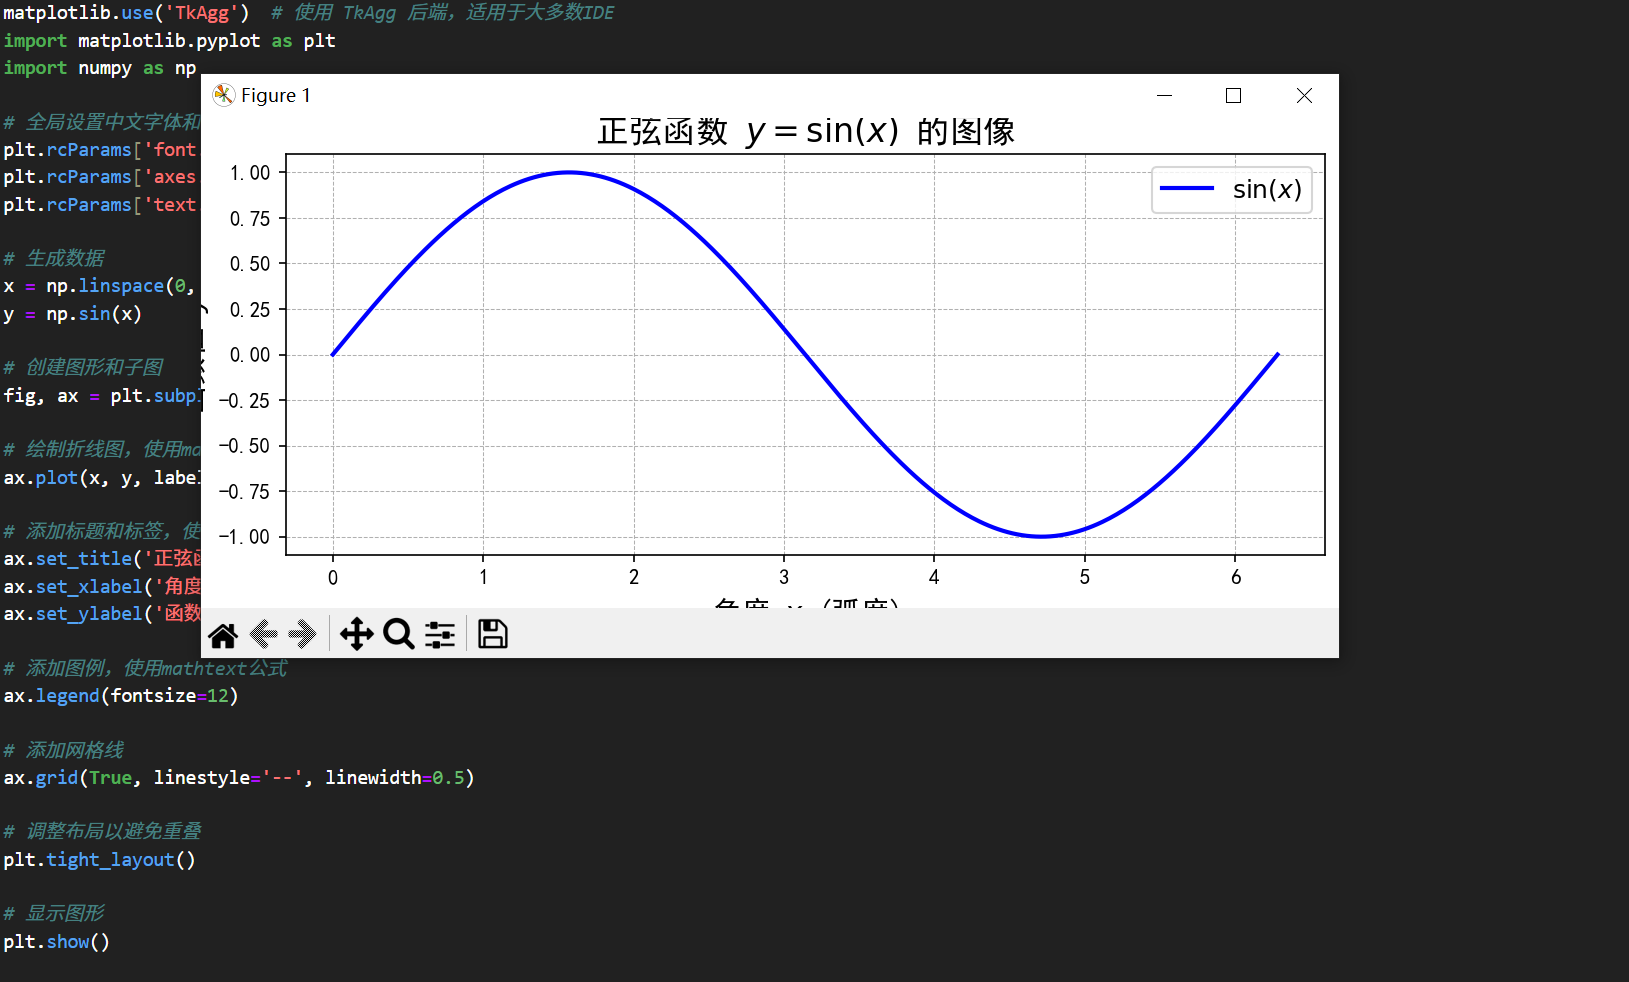Click x-axis tick label 0

(x=333, y=577)
